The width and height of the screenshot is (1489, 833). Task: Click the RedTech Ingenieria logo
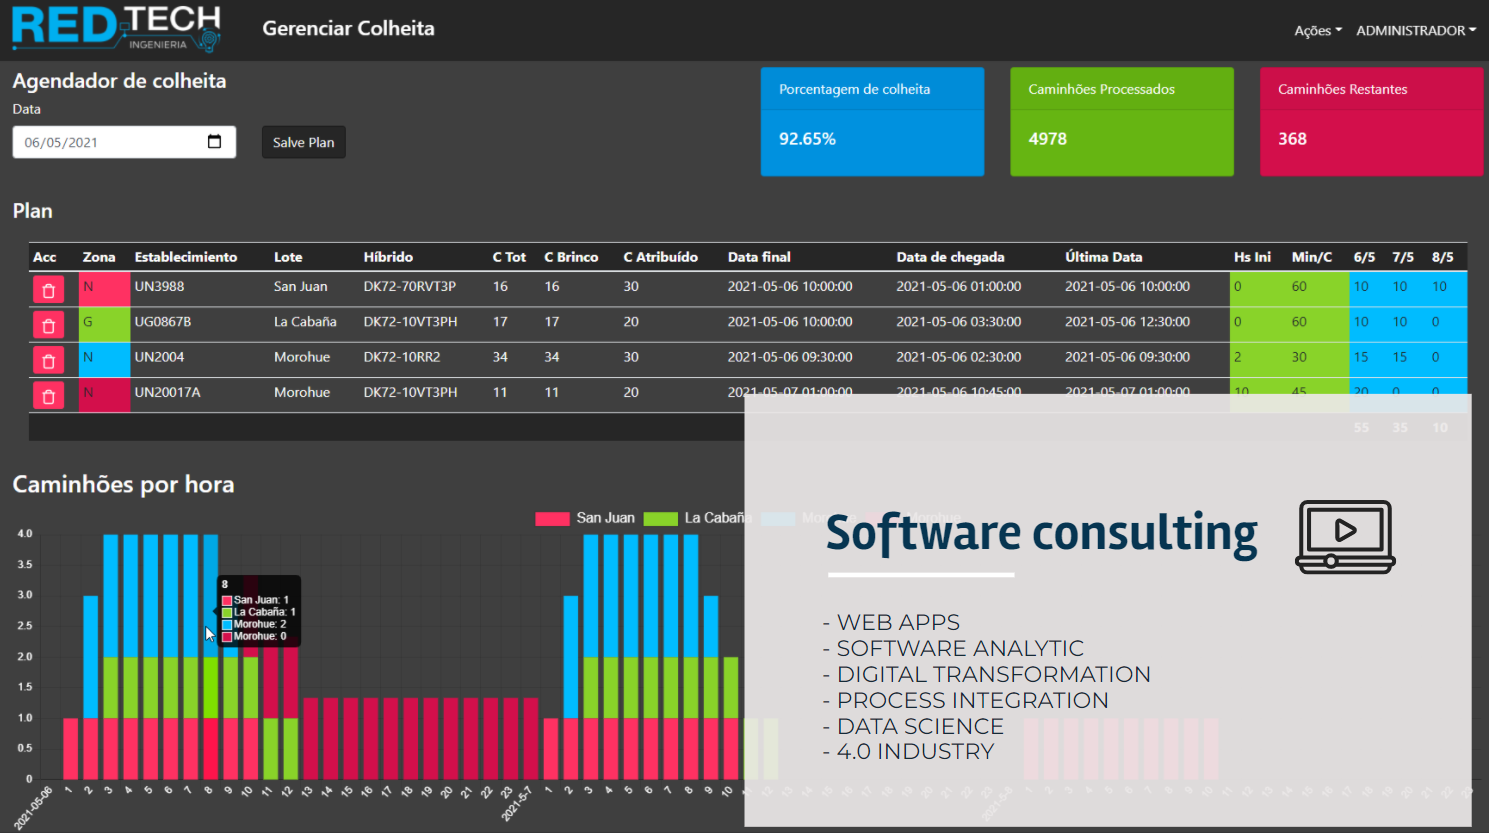tap(116, 28)
